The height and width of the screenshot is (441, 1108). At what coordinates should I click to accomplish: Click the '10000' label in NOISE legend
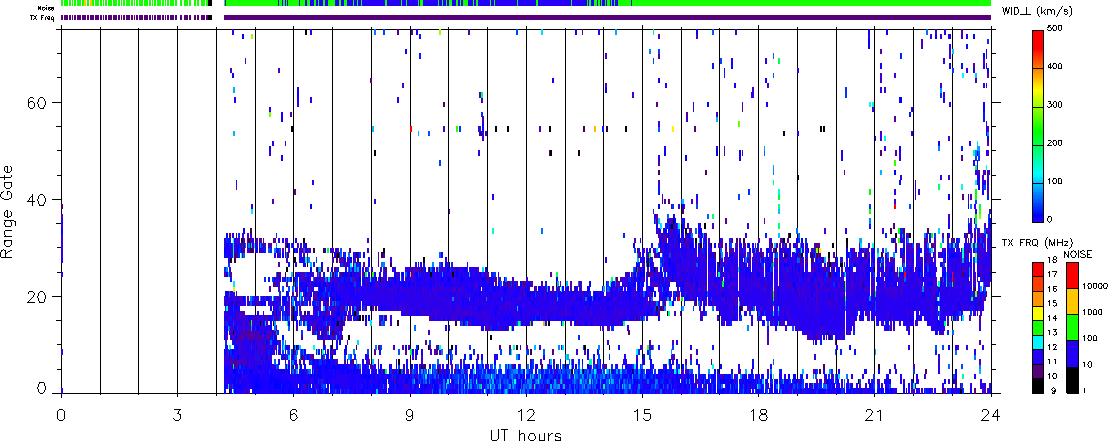1096,288
